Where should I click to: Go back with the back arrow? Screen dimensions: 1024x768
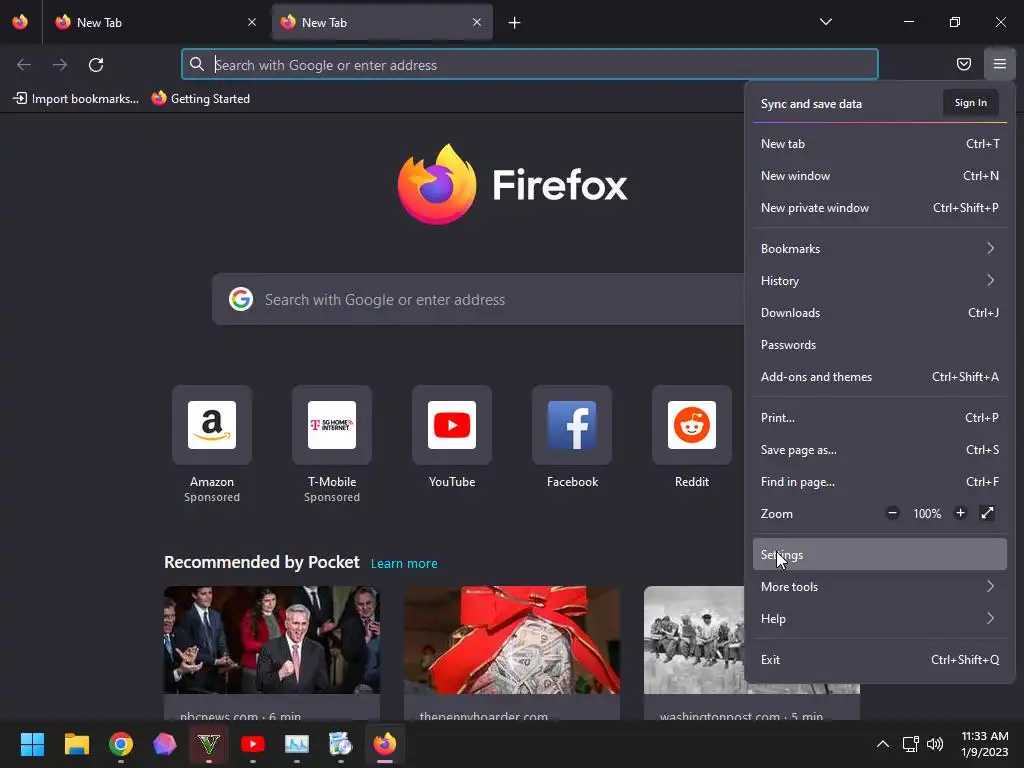[24, 65]
